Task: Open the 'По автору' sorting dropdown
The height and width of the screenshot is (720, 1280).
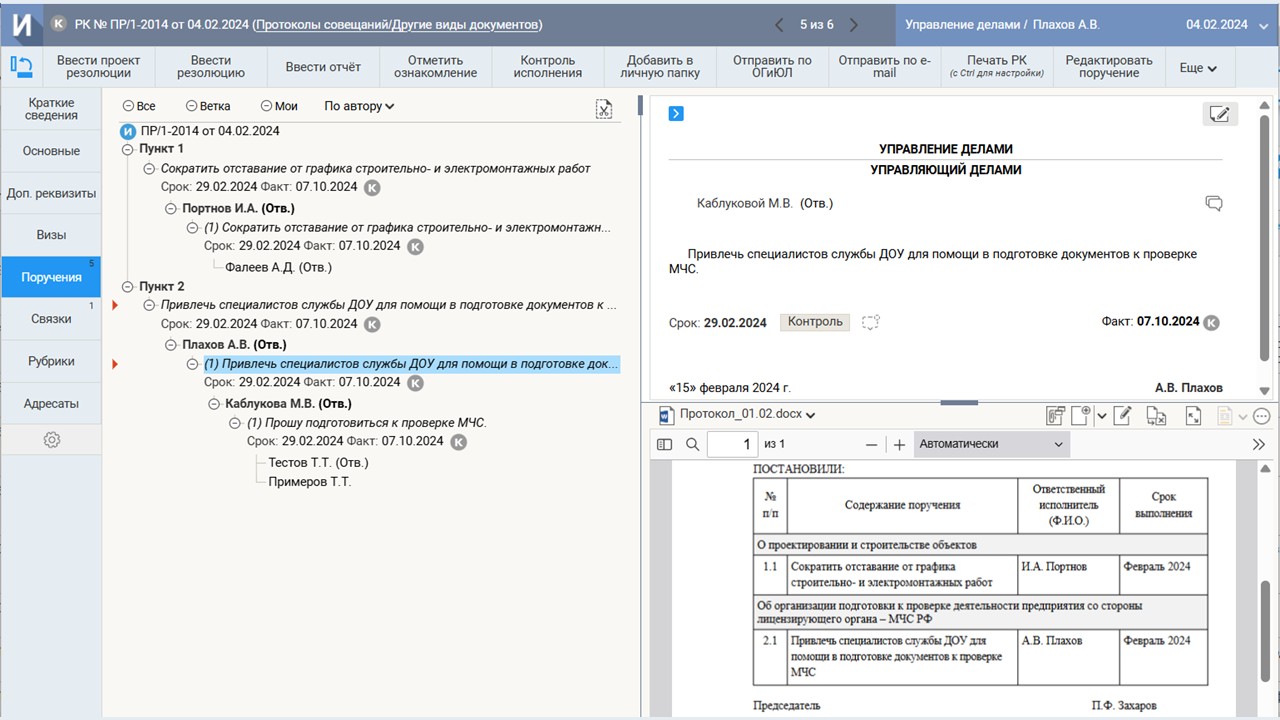Action: pyautogui.click(x=358, y=106)
